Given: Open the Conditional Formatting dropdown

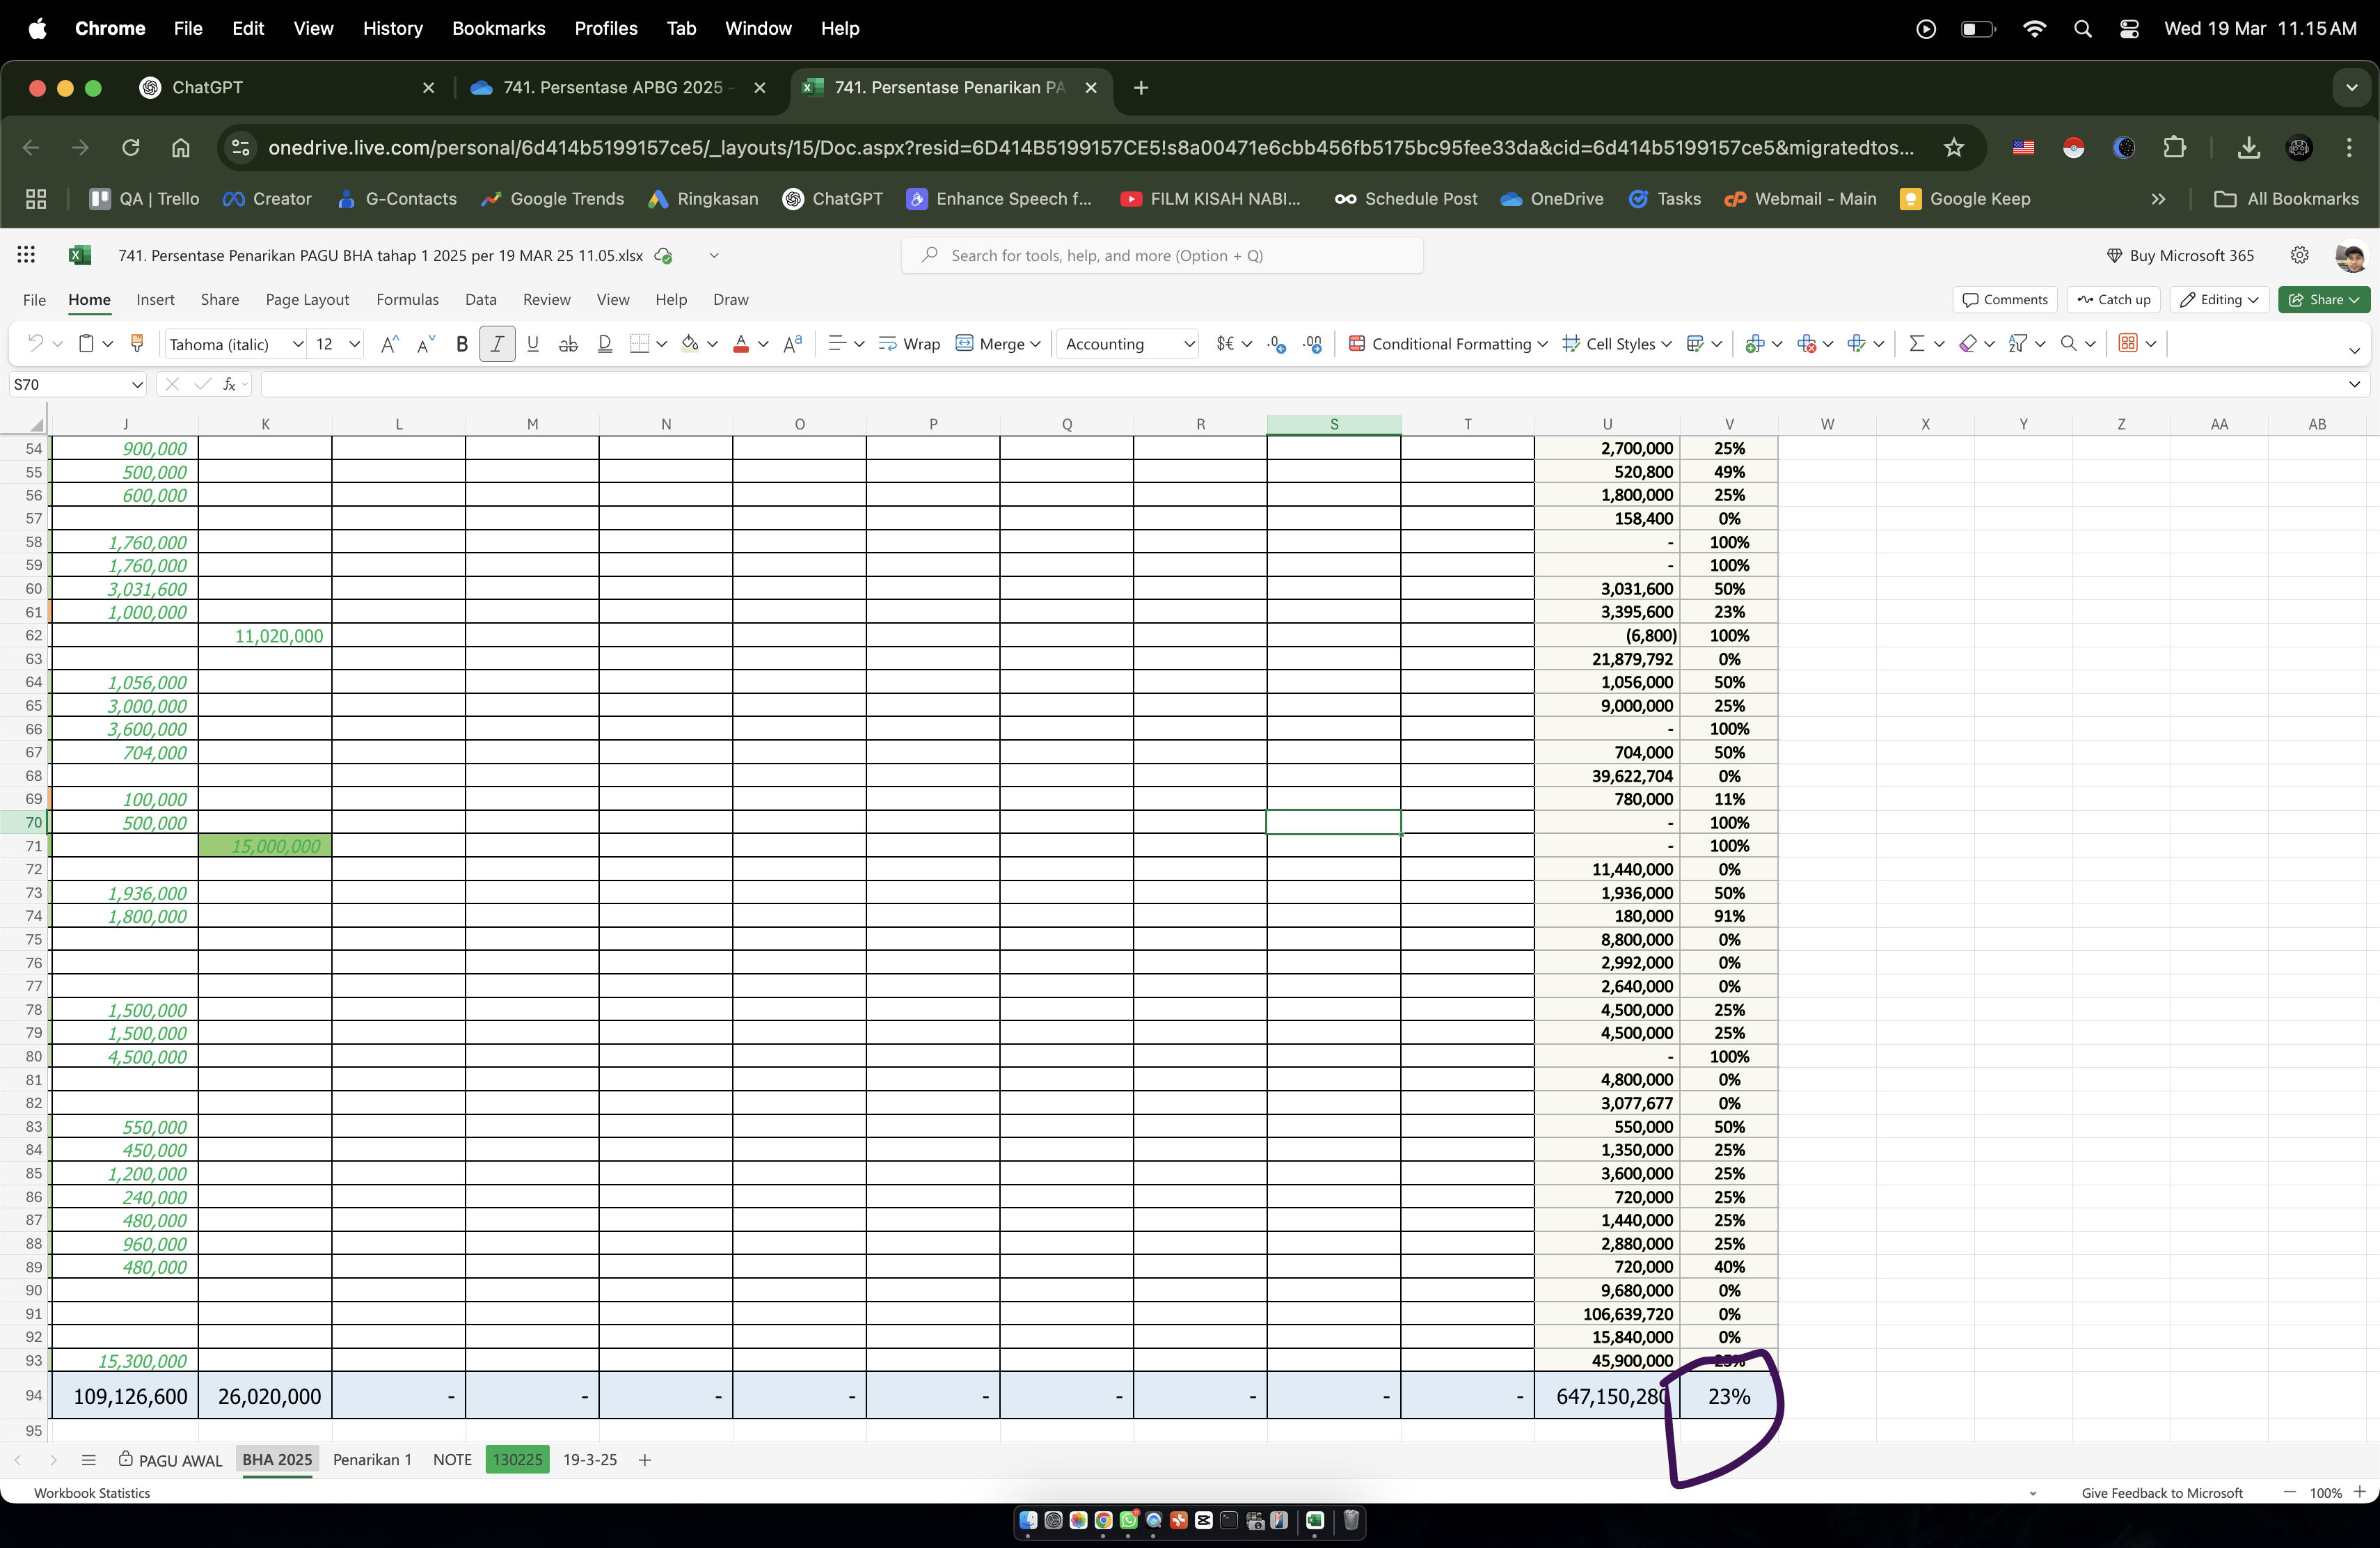Looking at the screenshot, I should coord(1449,344).
